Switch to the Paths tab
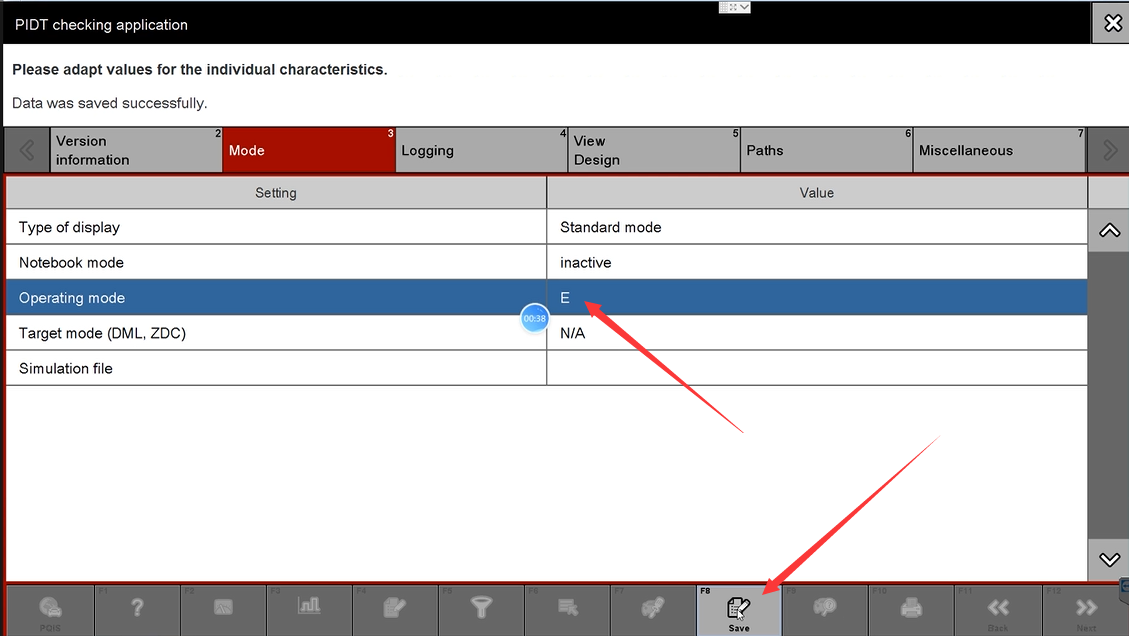The width and height of the screenshot is (1129, 636). [826, 151]
